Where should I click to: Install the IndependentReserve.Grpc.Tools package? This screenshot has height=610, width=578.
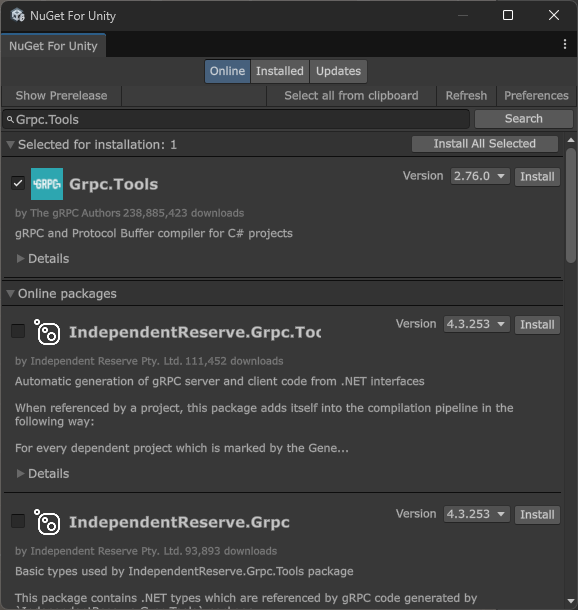pos(537,324)
